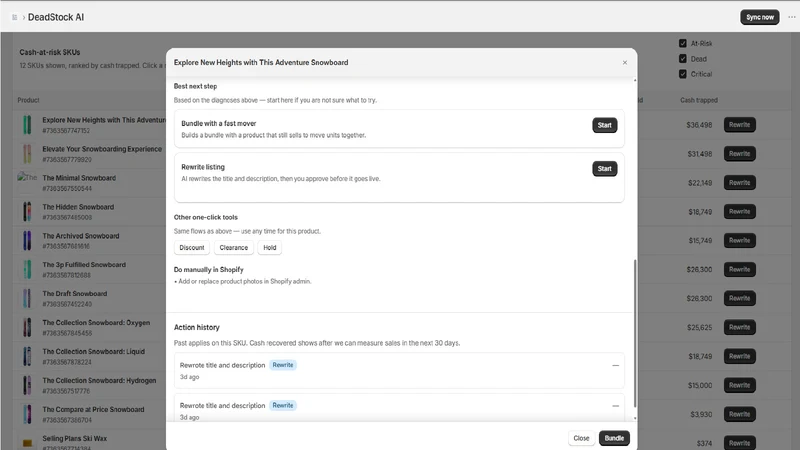This screenshot has width=800, height=450.
Task: Click Rewrite tag on second history entry
Action: click(x=283, y=406)
